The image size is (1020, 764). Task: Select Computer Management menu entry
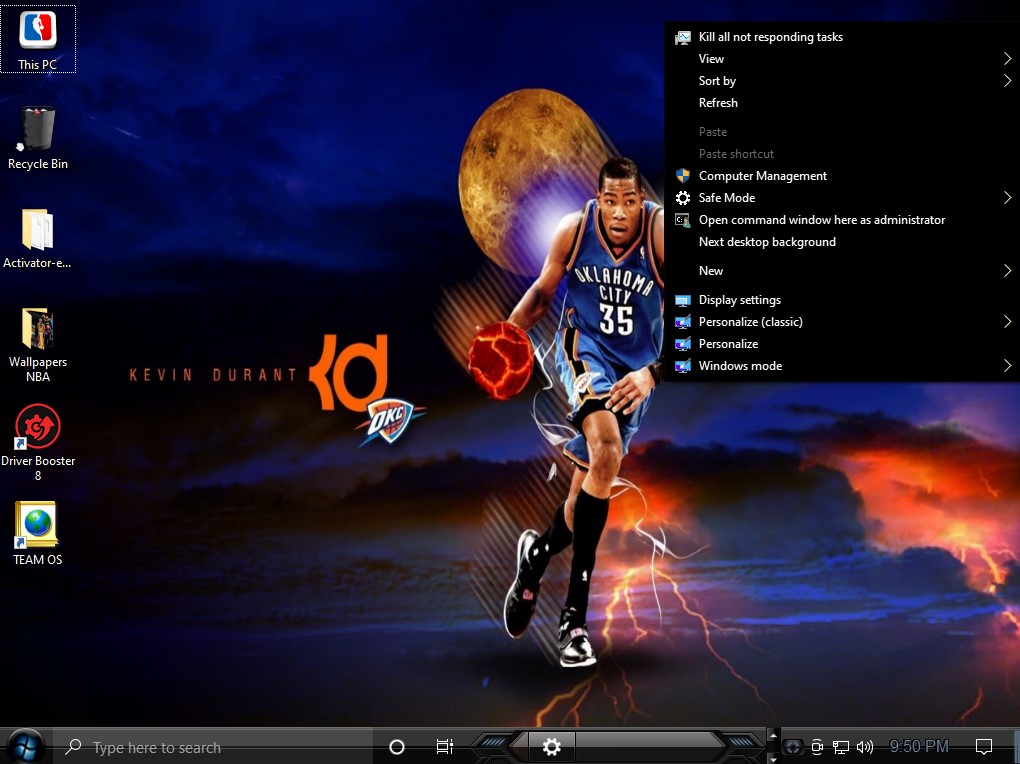(x=763, y=176)
